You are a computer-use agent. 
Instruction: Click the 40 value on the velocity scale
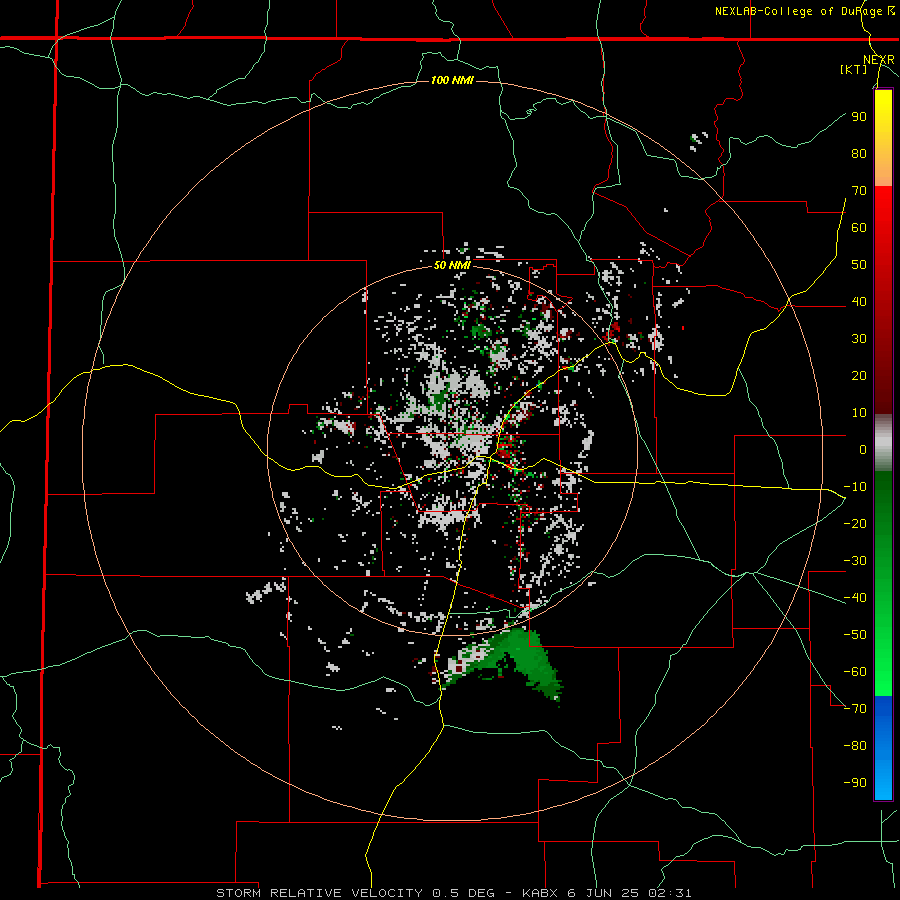click(x=859, y=301)
